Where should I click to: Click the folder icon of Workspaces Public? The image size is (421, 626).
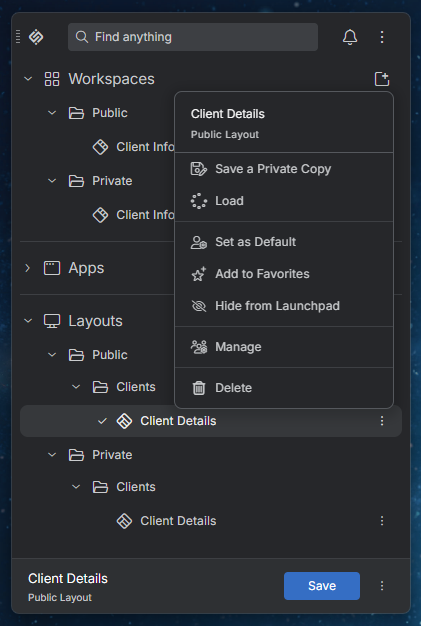tap(76, 113)
